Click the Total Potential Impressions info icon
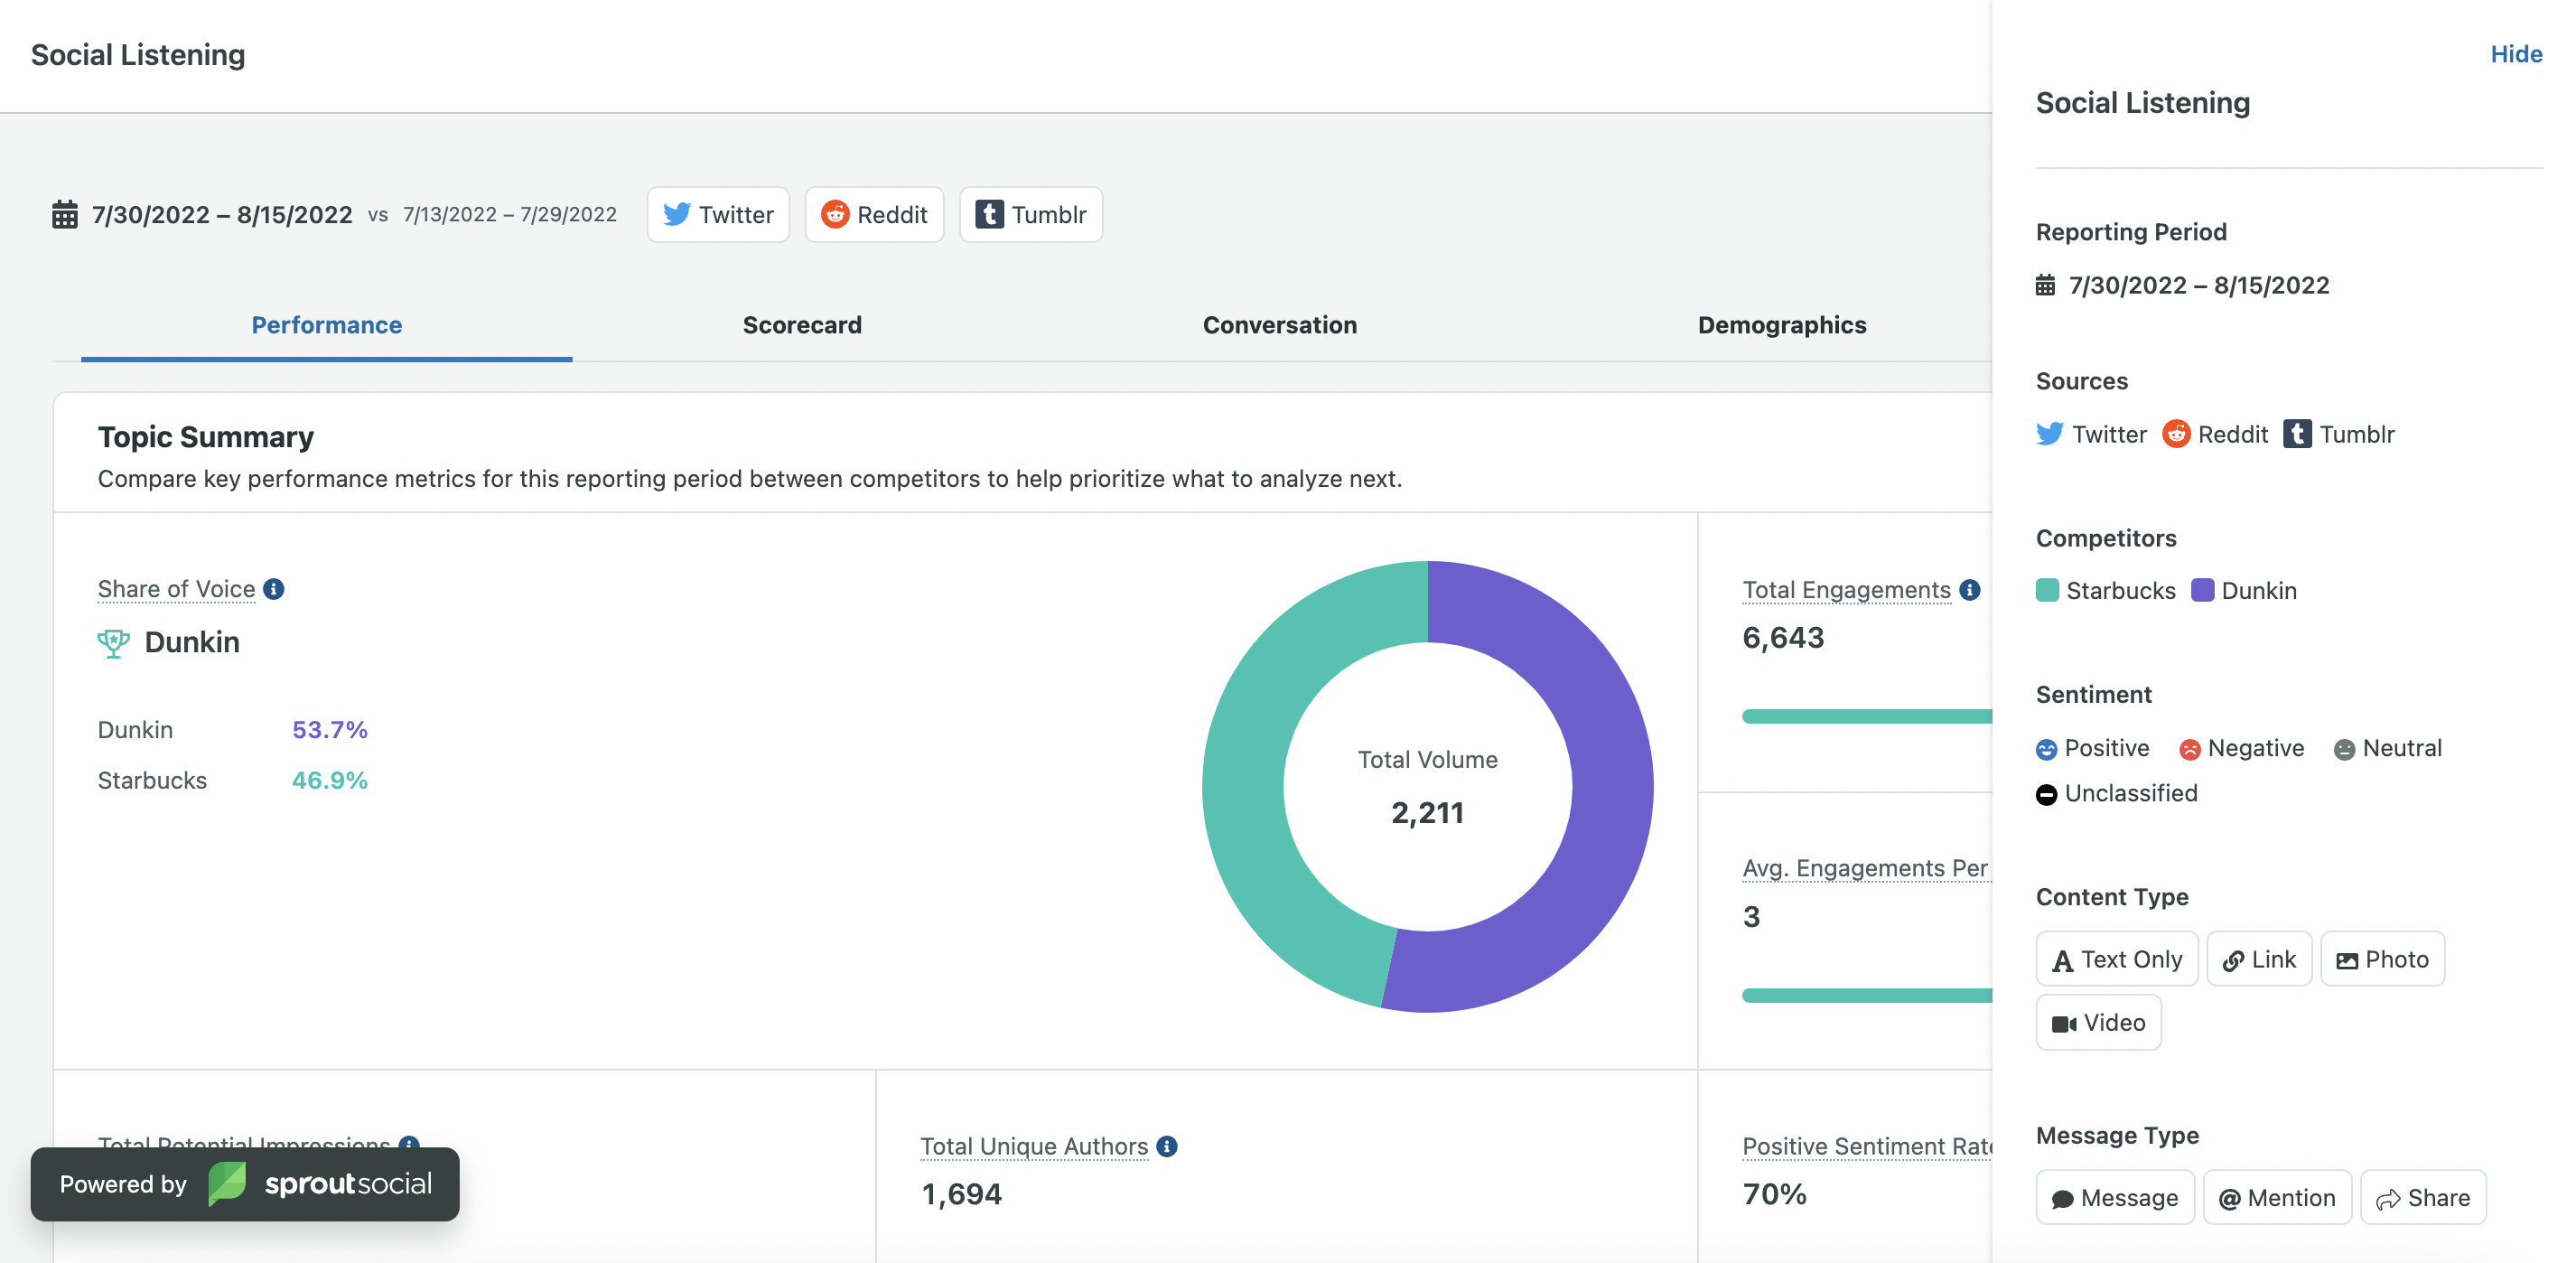2576x1263 pixels. (409, 1144)
